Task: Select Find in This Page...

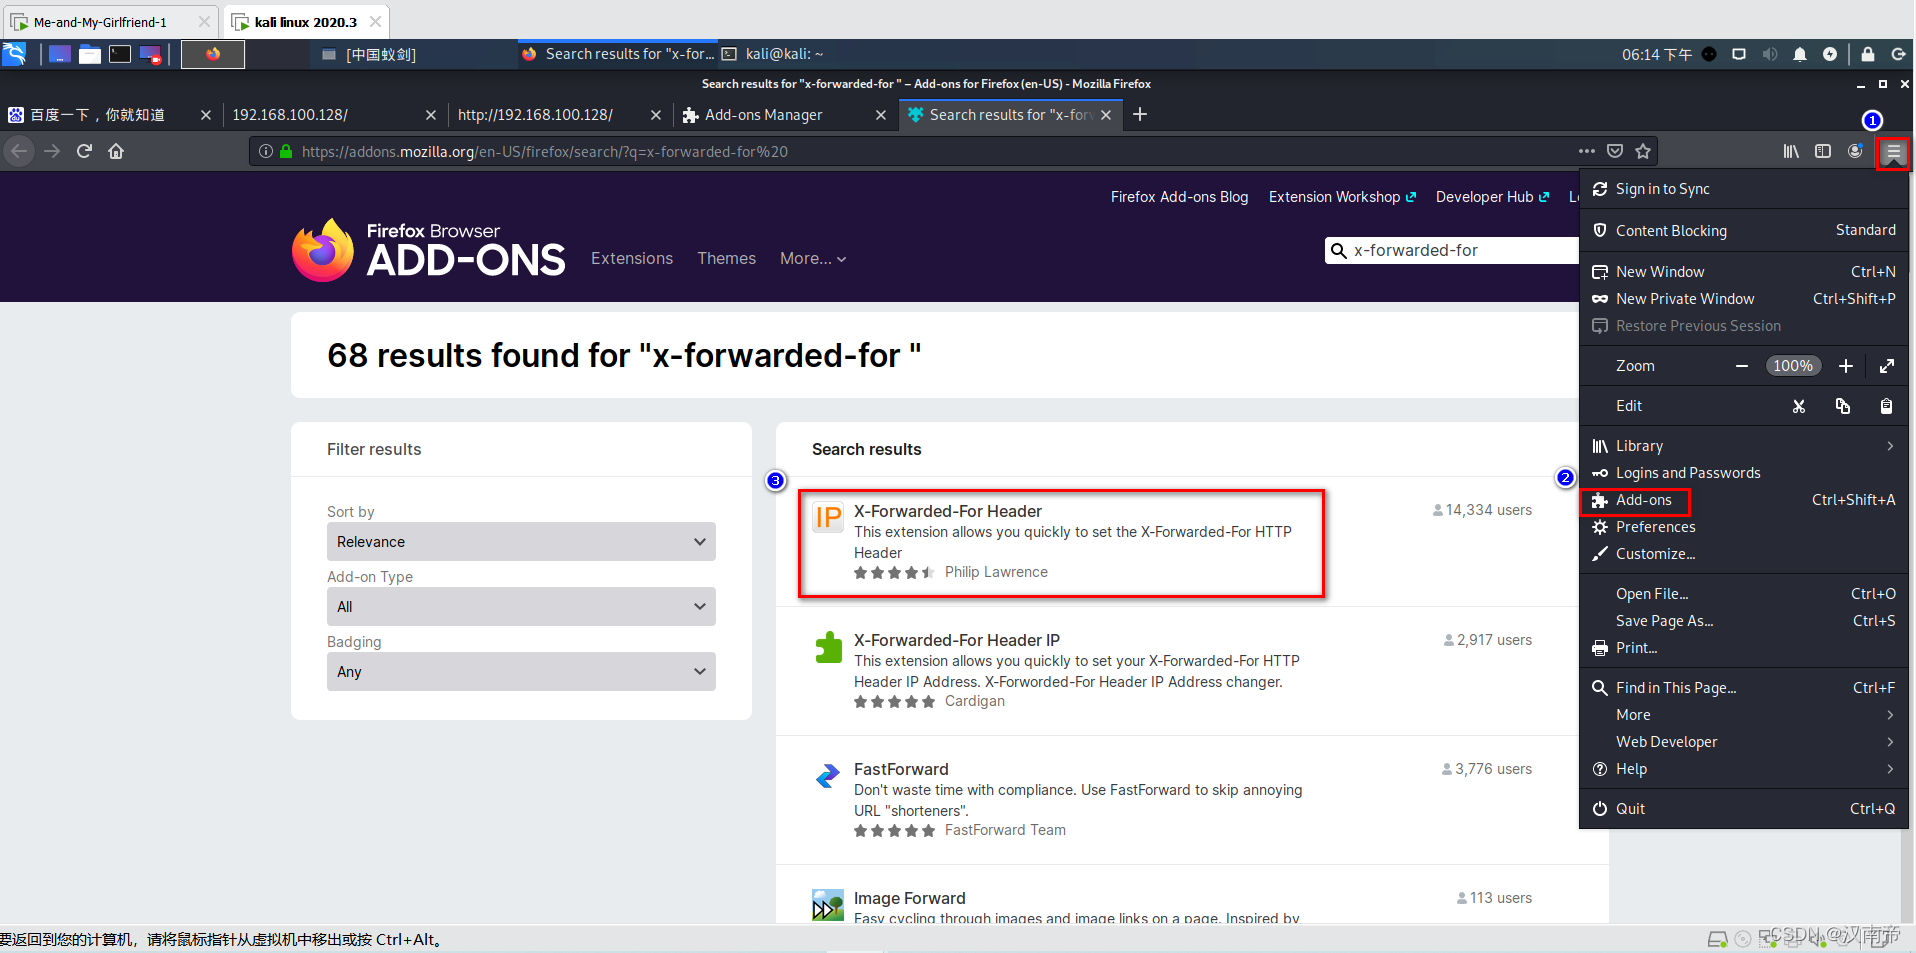Action: pyautogui.click(x=1744, y=688)
